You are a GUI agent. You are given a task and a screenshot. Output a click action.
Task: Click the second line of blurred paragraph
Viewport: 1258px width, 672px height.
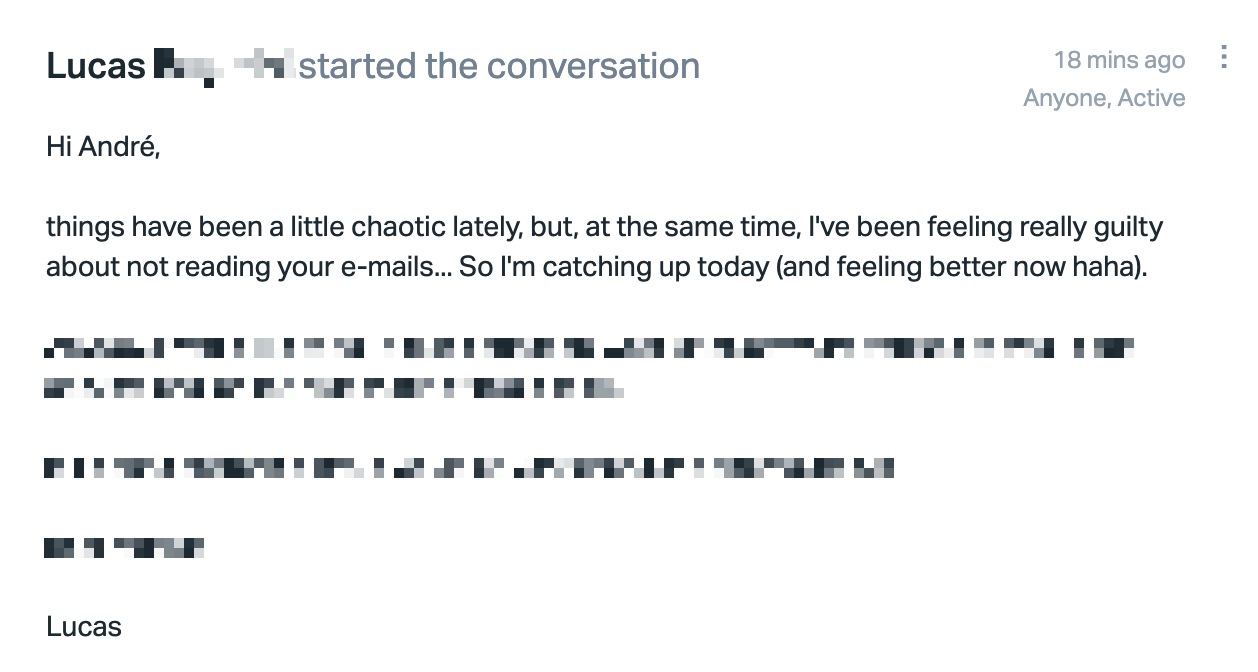[x=334, y=387]
